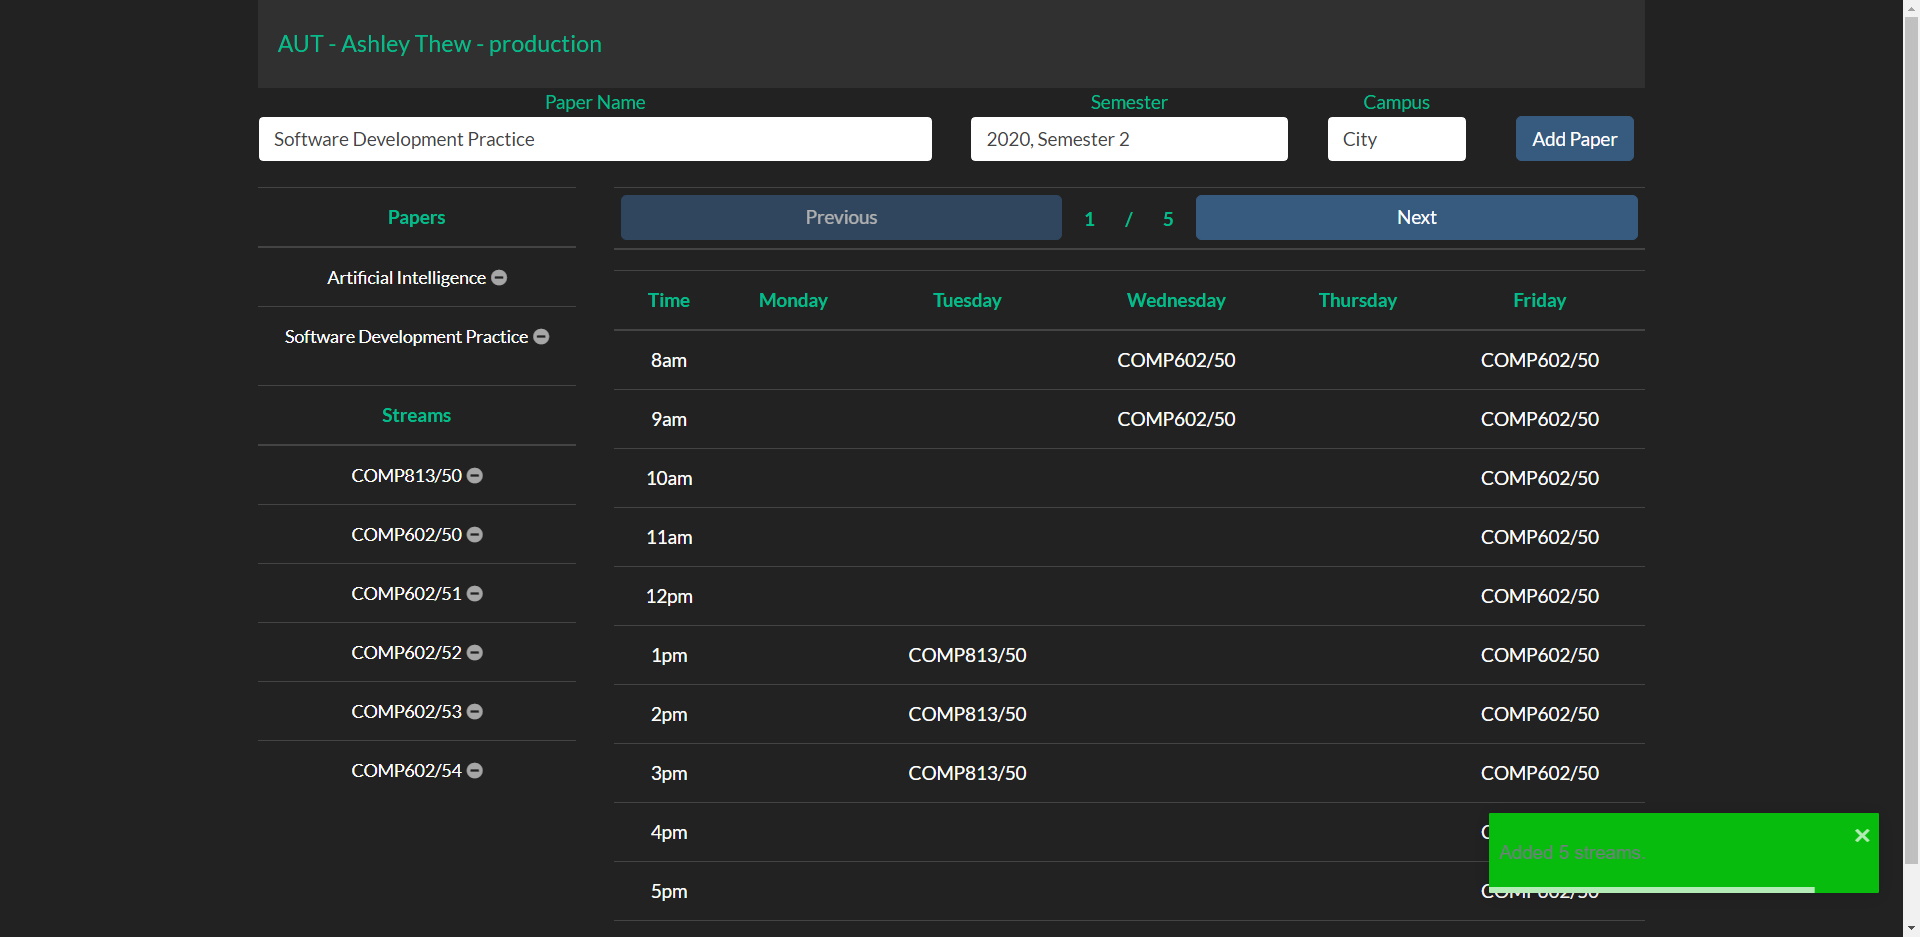Select the Streams heading in the sidebar
Image resolution: width=1920 pixels, height=937 pixels.
416,415
